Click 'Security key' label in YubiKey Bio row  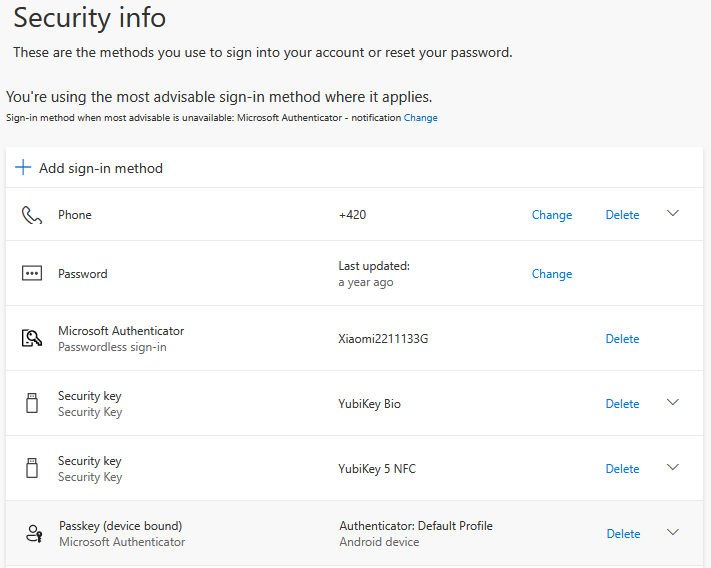90,396
